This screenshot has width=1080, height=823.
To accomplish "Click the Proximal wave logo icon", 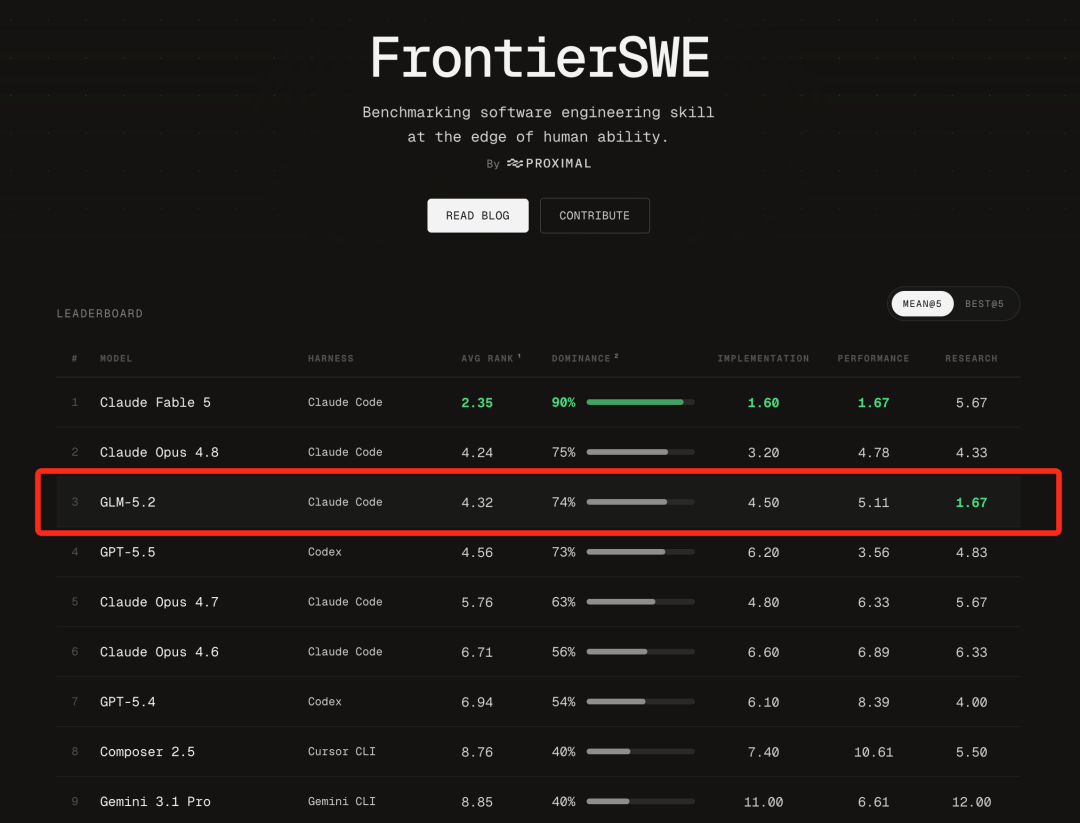I will click(515, 163).
